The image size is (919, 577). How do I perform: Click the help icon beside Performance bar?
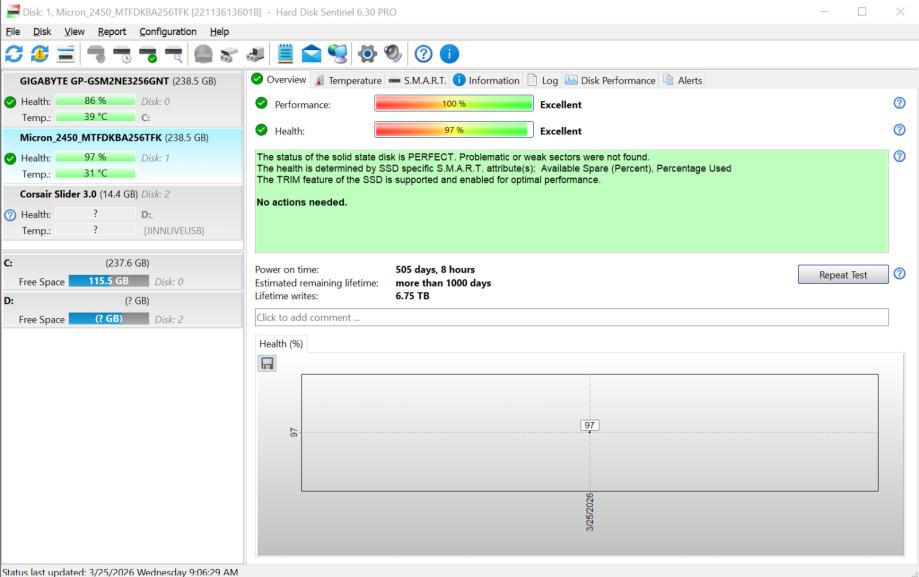coord(900,103)
